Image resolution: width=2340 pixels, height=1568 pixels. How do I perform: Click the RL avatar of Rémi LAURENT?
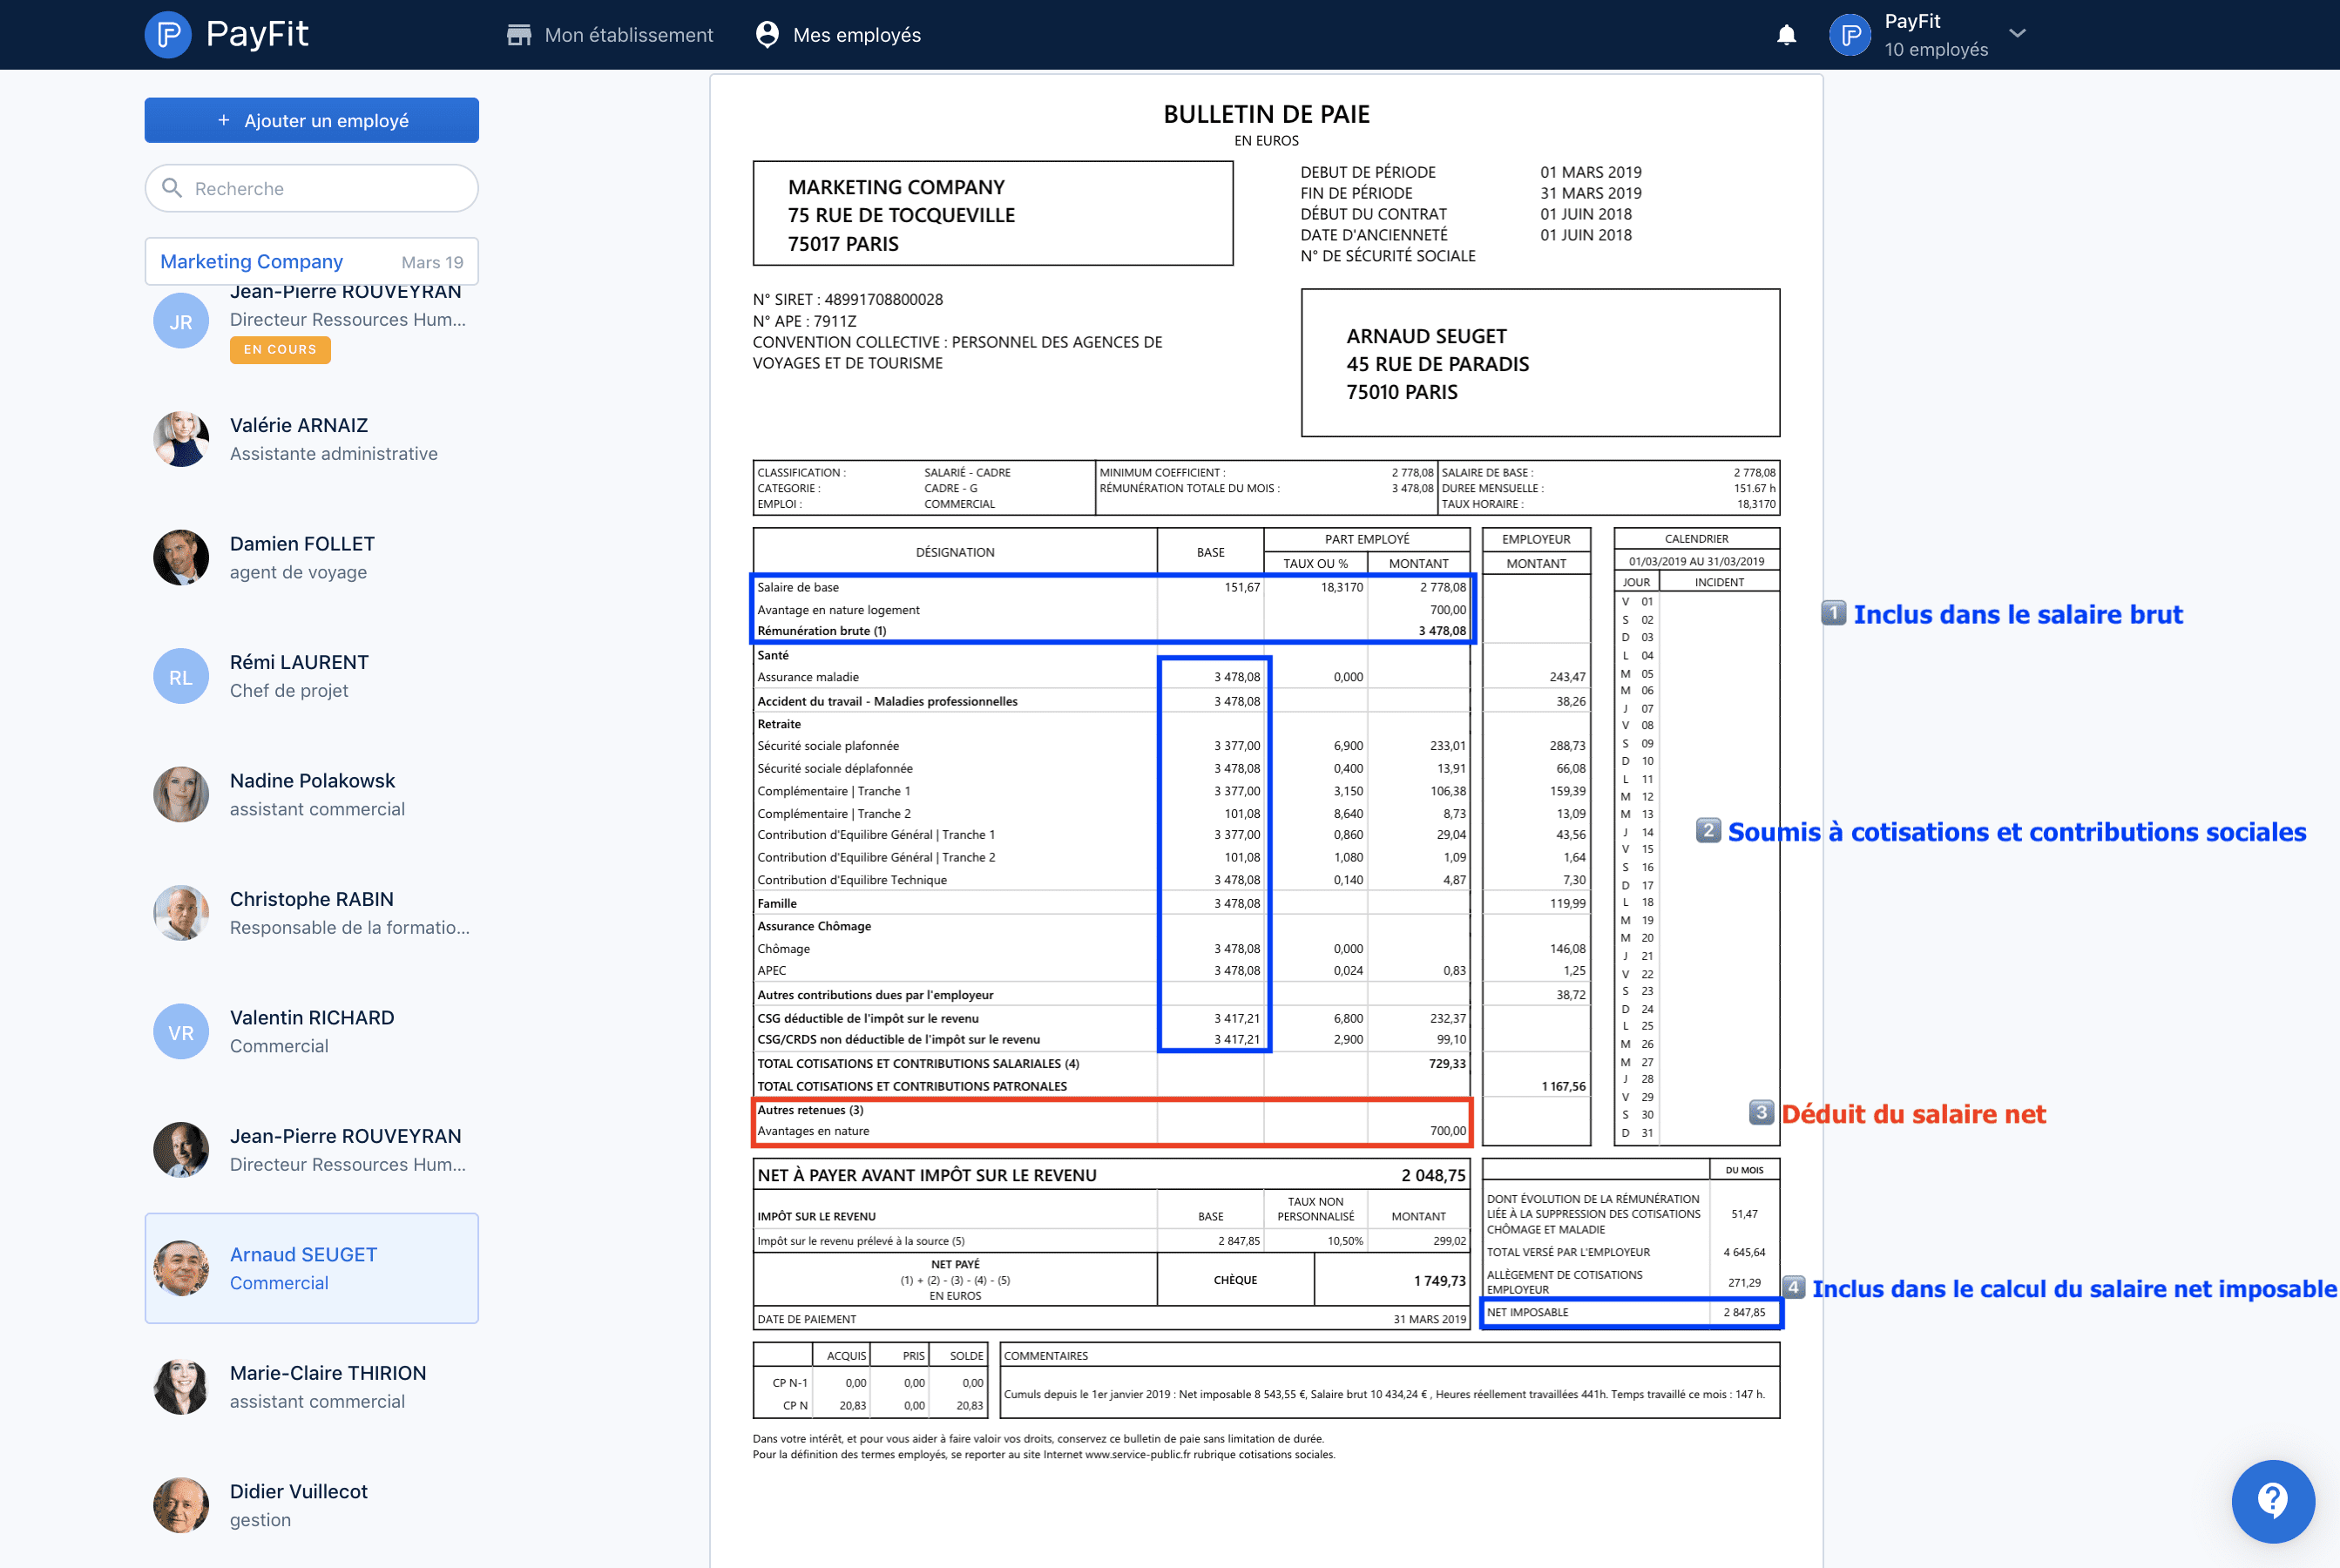click(x=181, y=677)
